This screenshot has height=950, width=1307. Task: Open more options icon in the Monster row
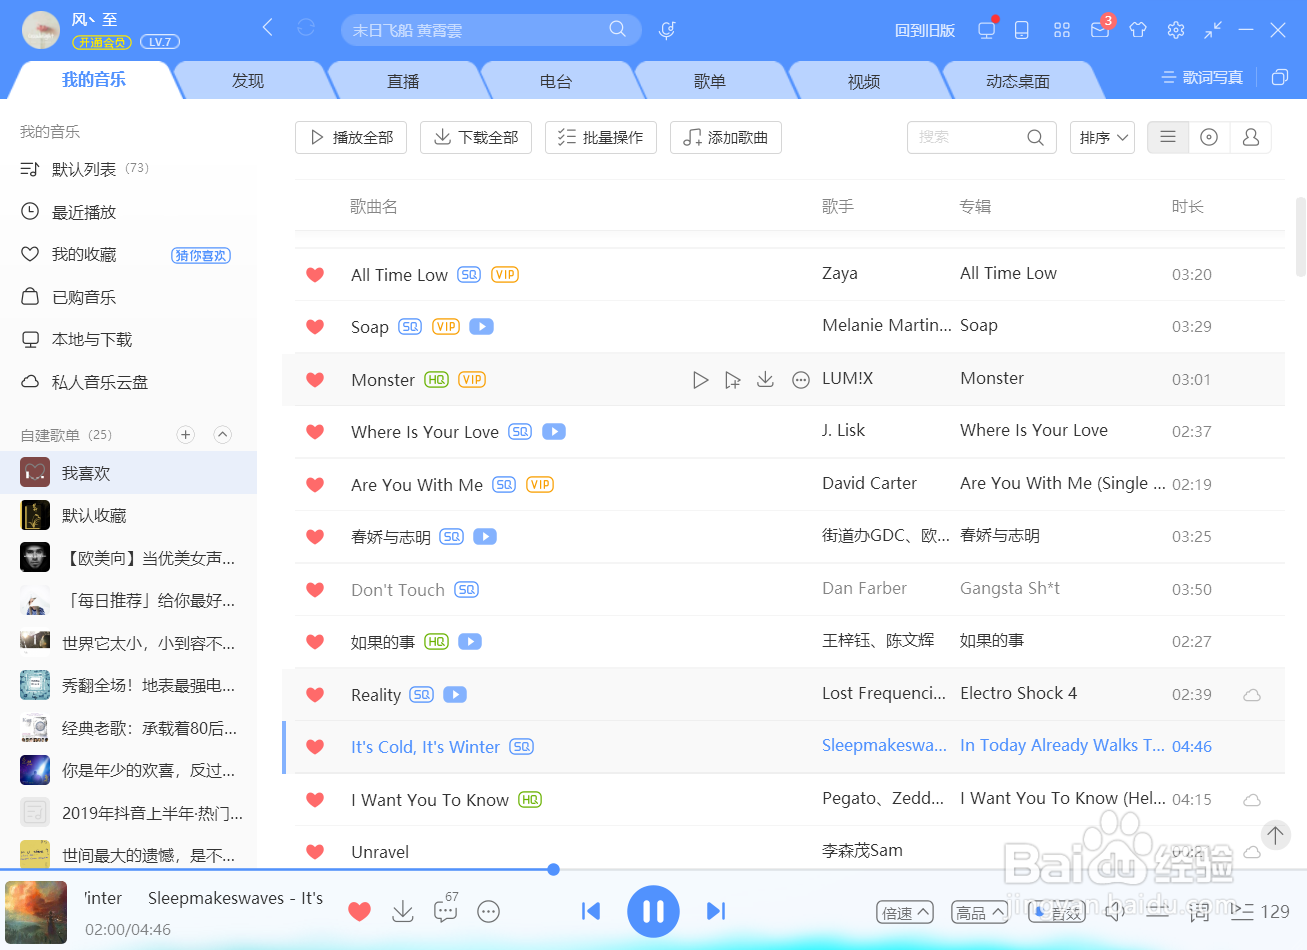tap(801, 380)
